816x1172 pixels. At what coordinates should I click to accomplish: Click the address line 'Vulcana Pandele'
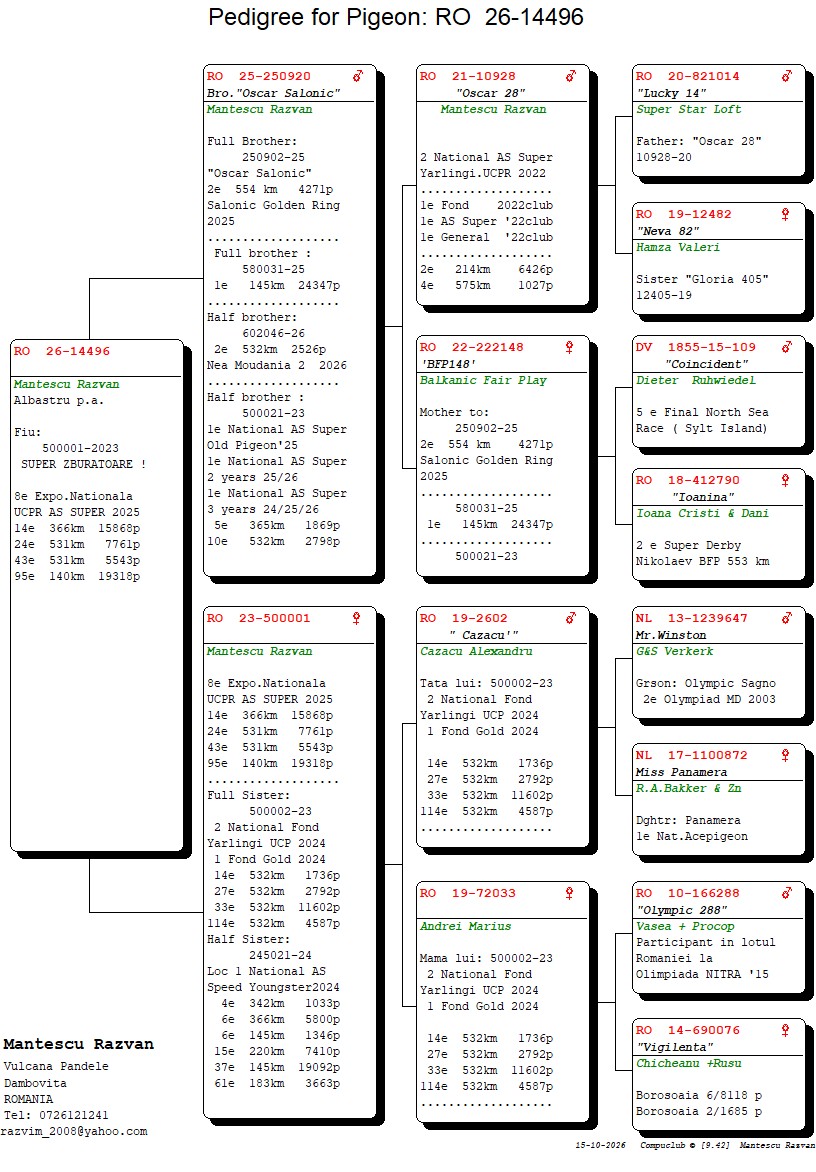(x=56, y=1067)
